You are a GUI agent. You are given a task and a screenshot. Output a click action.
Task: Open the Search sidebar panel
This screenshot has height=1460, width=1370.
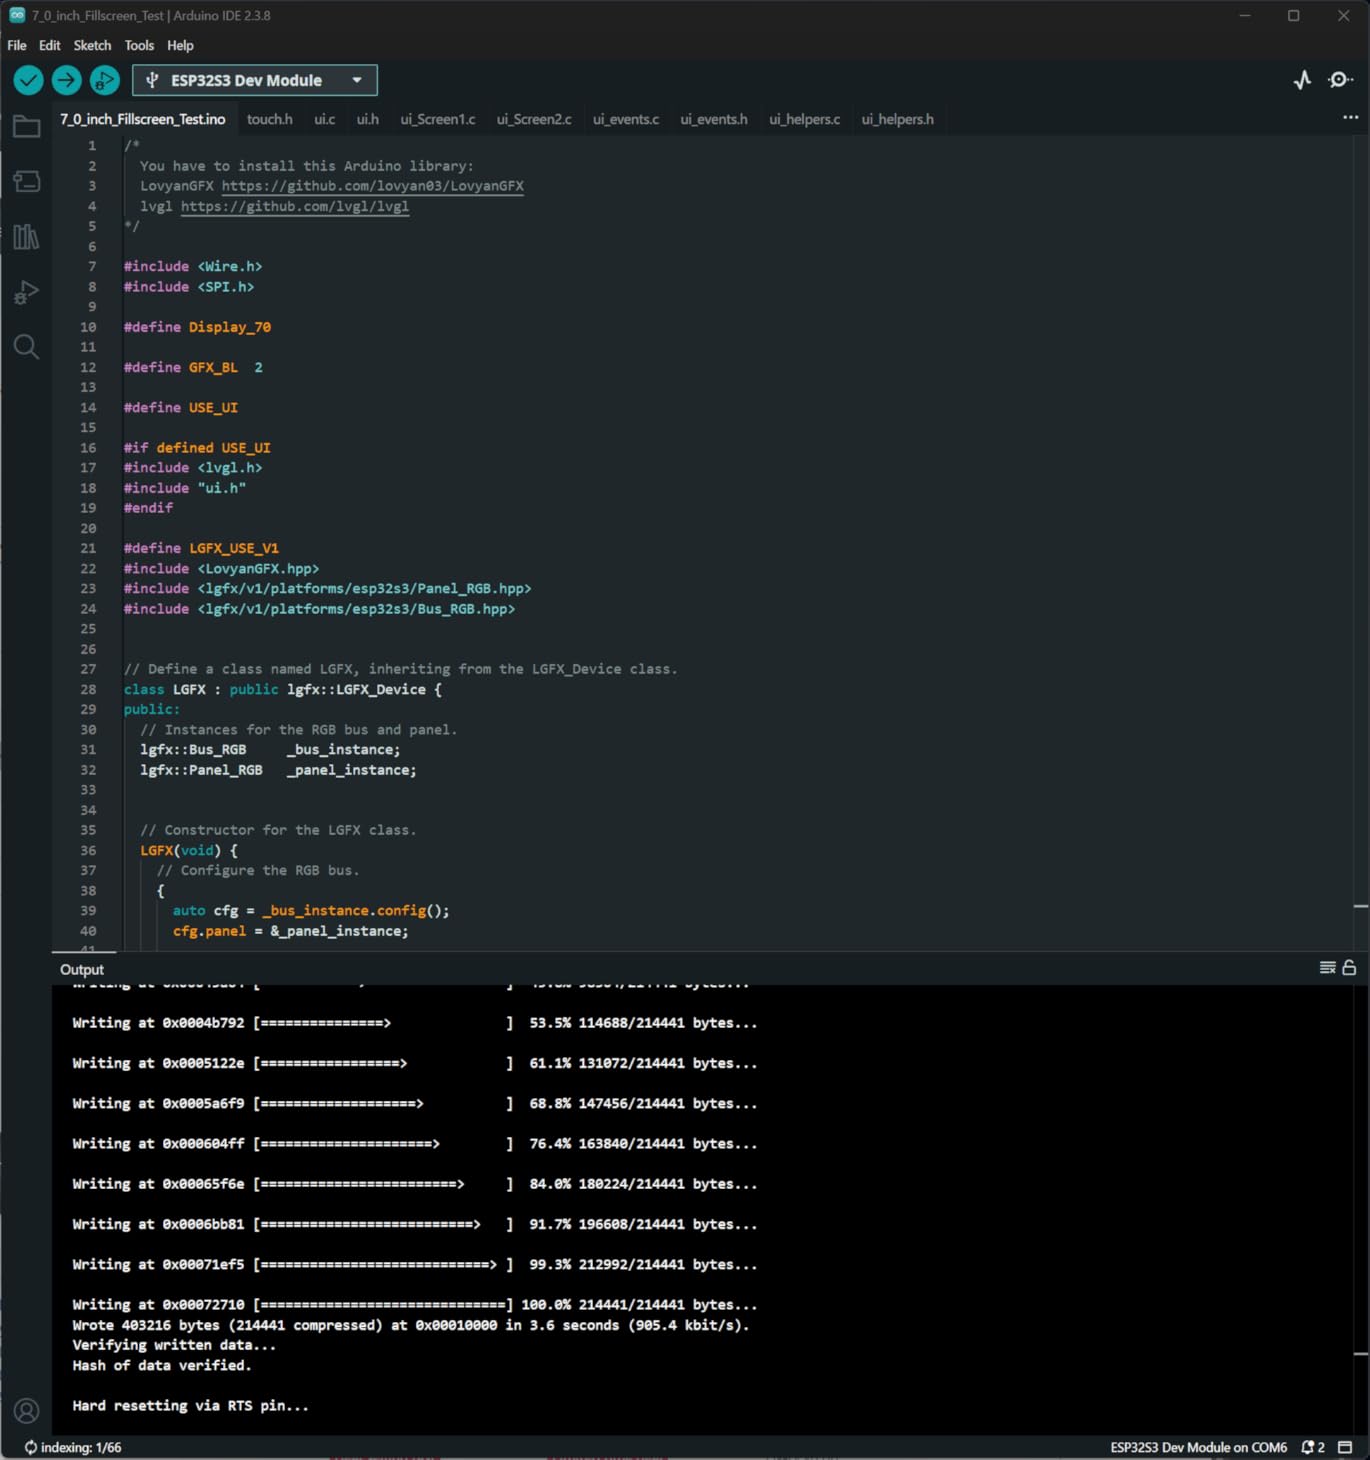[27, 347]
